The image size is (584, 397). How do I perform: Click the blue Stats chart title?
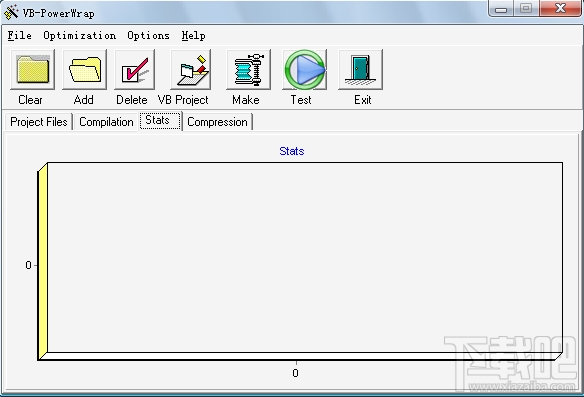tap(292, 151)
